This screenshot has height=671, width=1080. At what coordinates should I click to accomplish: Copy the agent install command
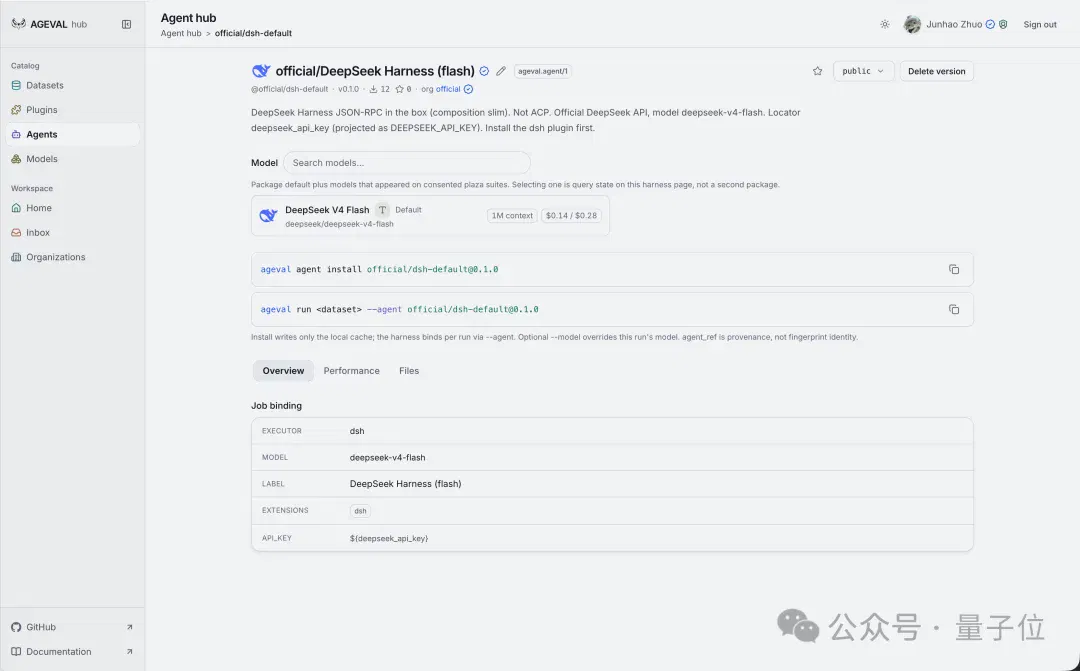click(x=954, y=269)
